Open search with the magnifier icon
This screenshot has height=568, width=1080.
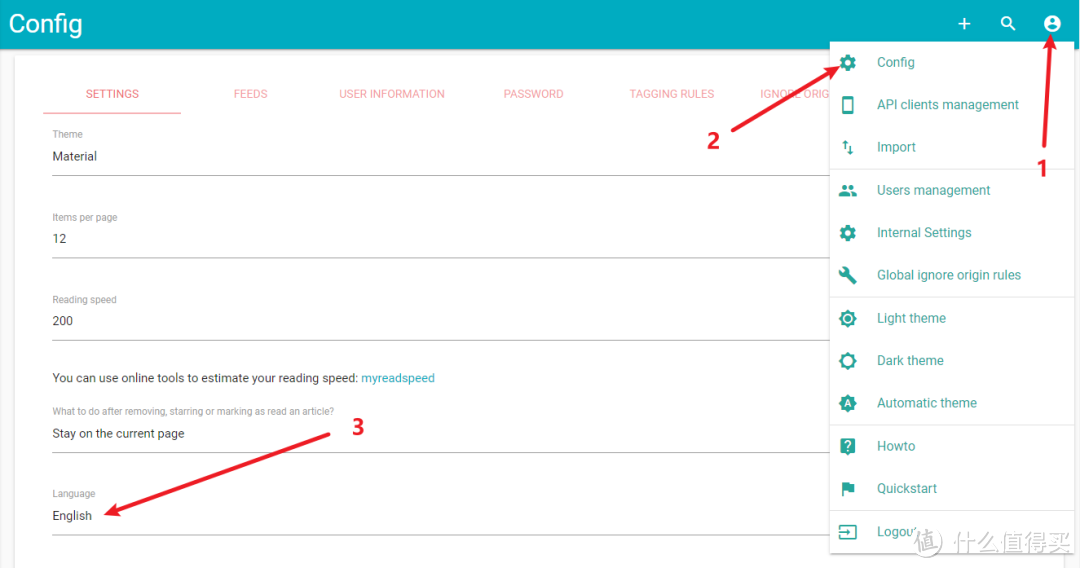(x=1008, y=24)
